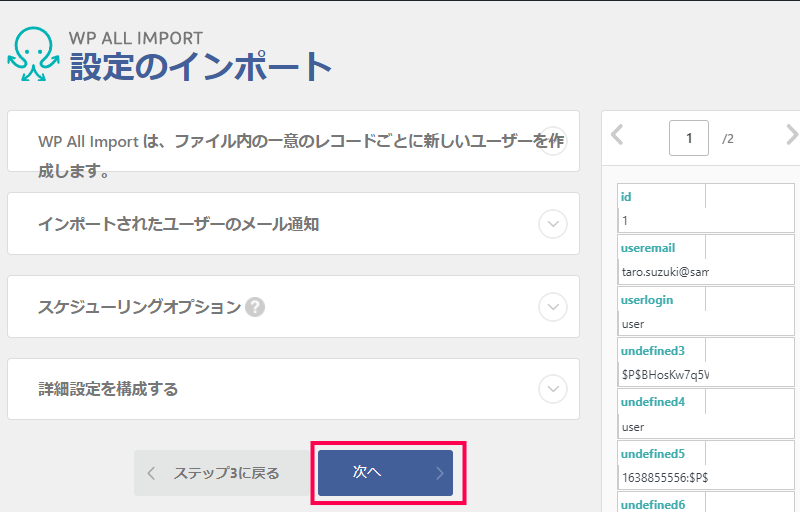Click the 次へ button
Image resolution: width=800 pixels, height=512 pixels.
tap(385, 473)
